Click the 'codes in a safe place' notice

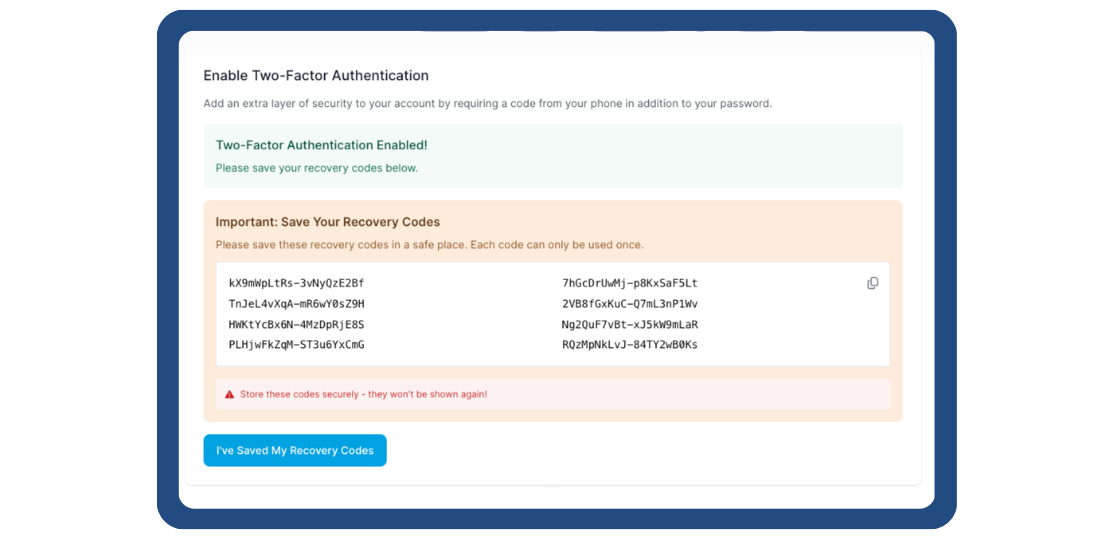coord(429,245)
